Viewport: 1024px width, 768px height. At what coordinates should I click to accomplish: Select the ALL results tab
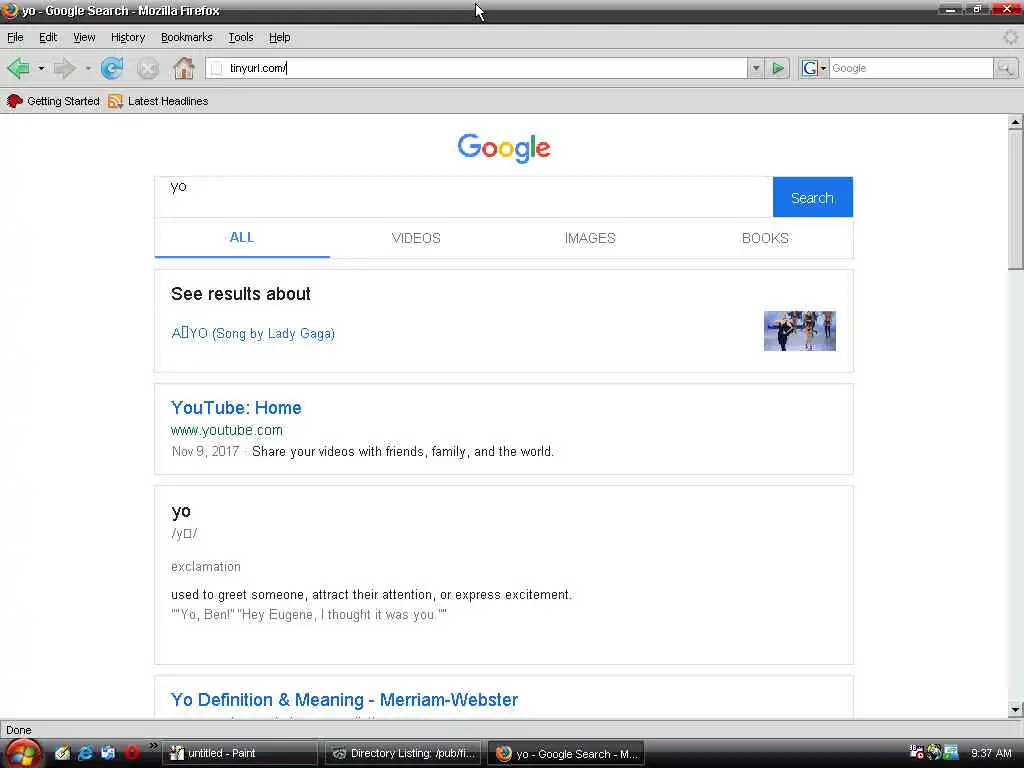(x=242, y=238)
